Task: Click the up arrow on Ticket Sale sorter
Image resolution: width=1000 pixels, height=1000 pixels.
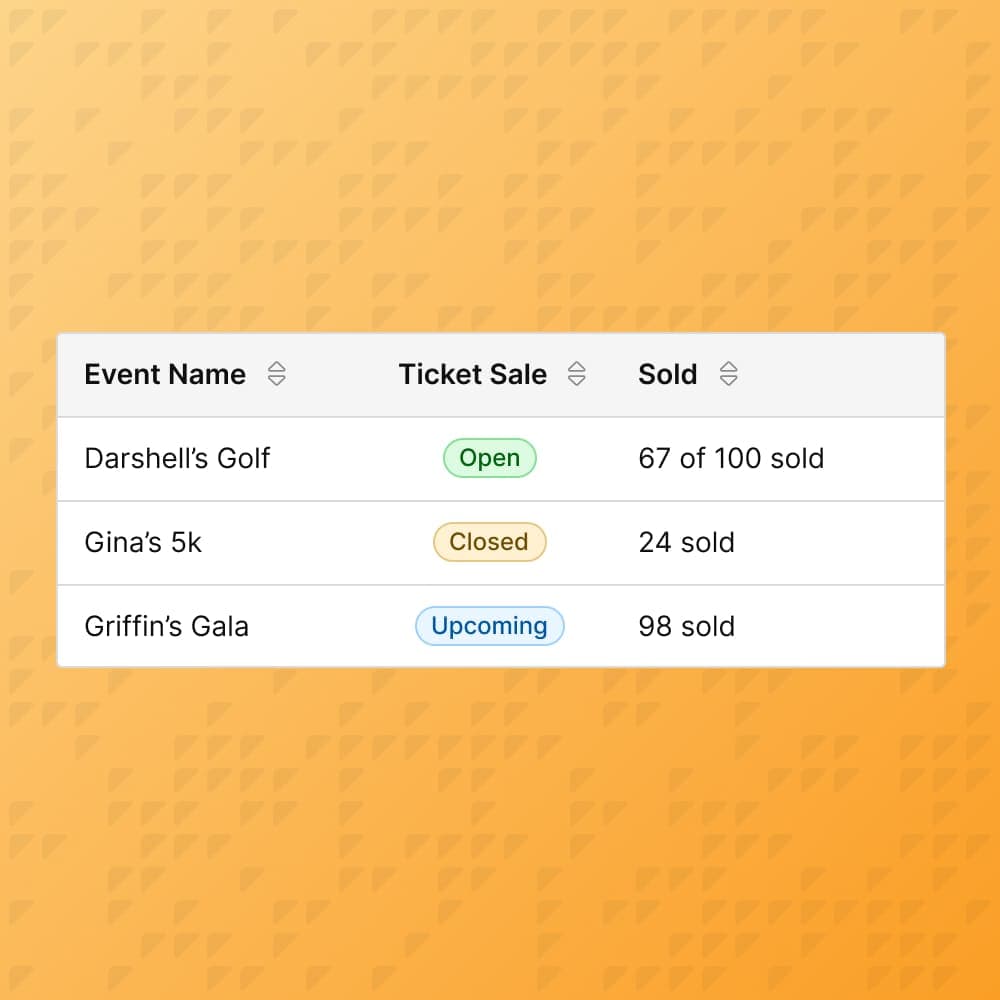Action: coord(577,368)
